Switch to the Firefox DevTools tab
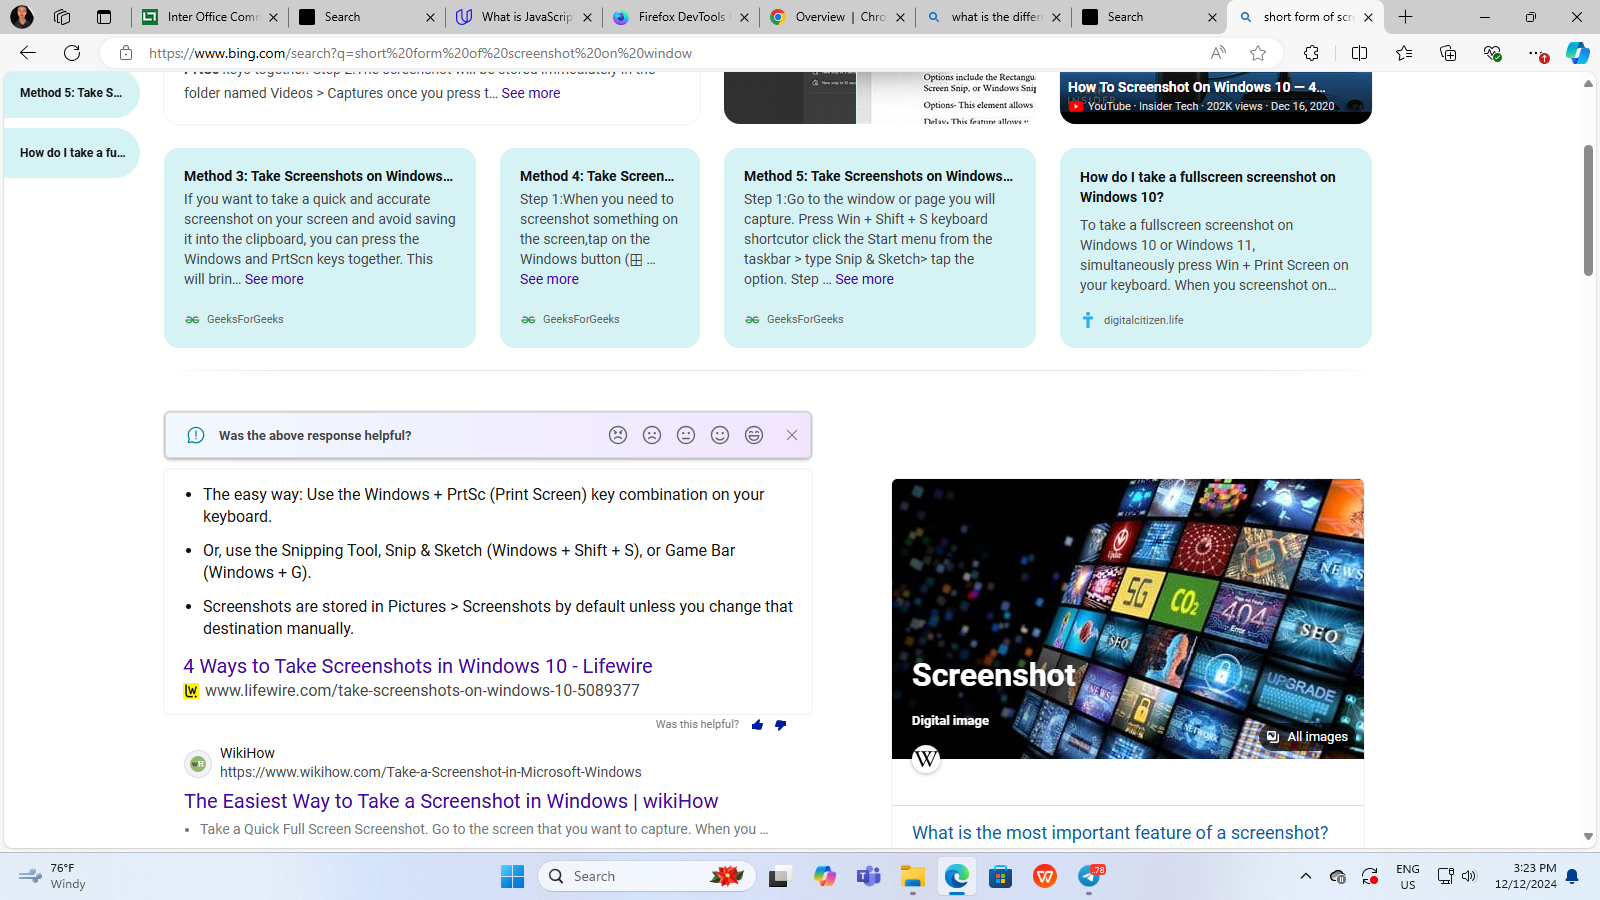1600x900 pixels. coord(680,17)
